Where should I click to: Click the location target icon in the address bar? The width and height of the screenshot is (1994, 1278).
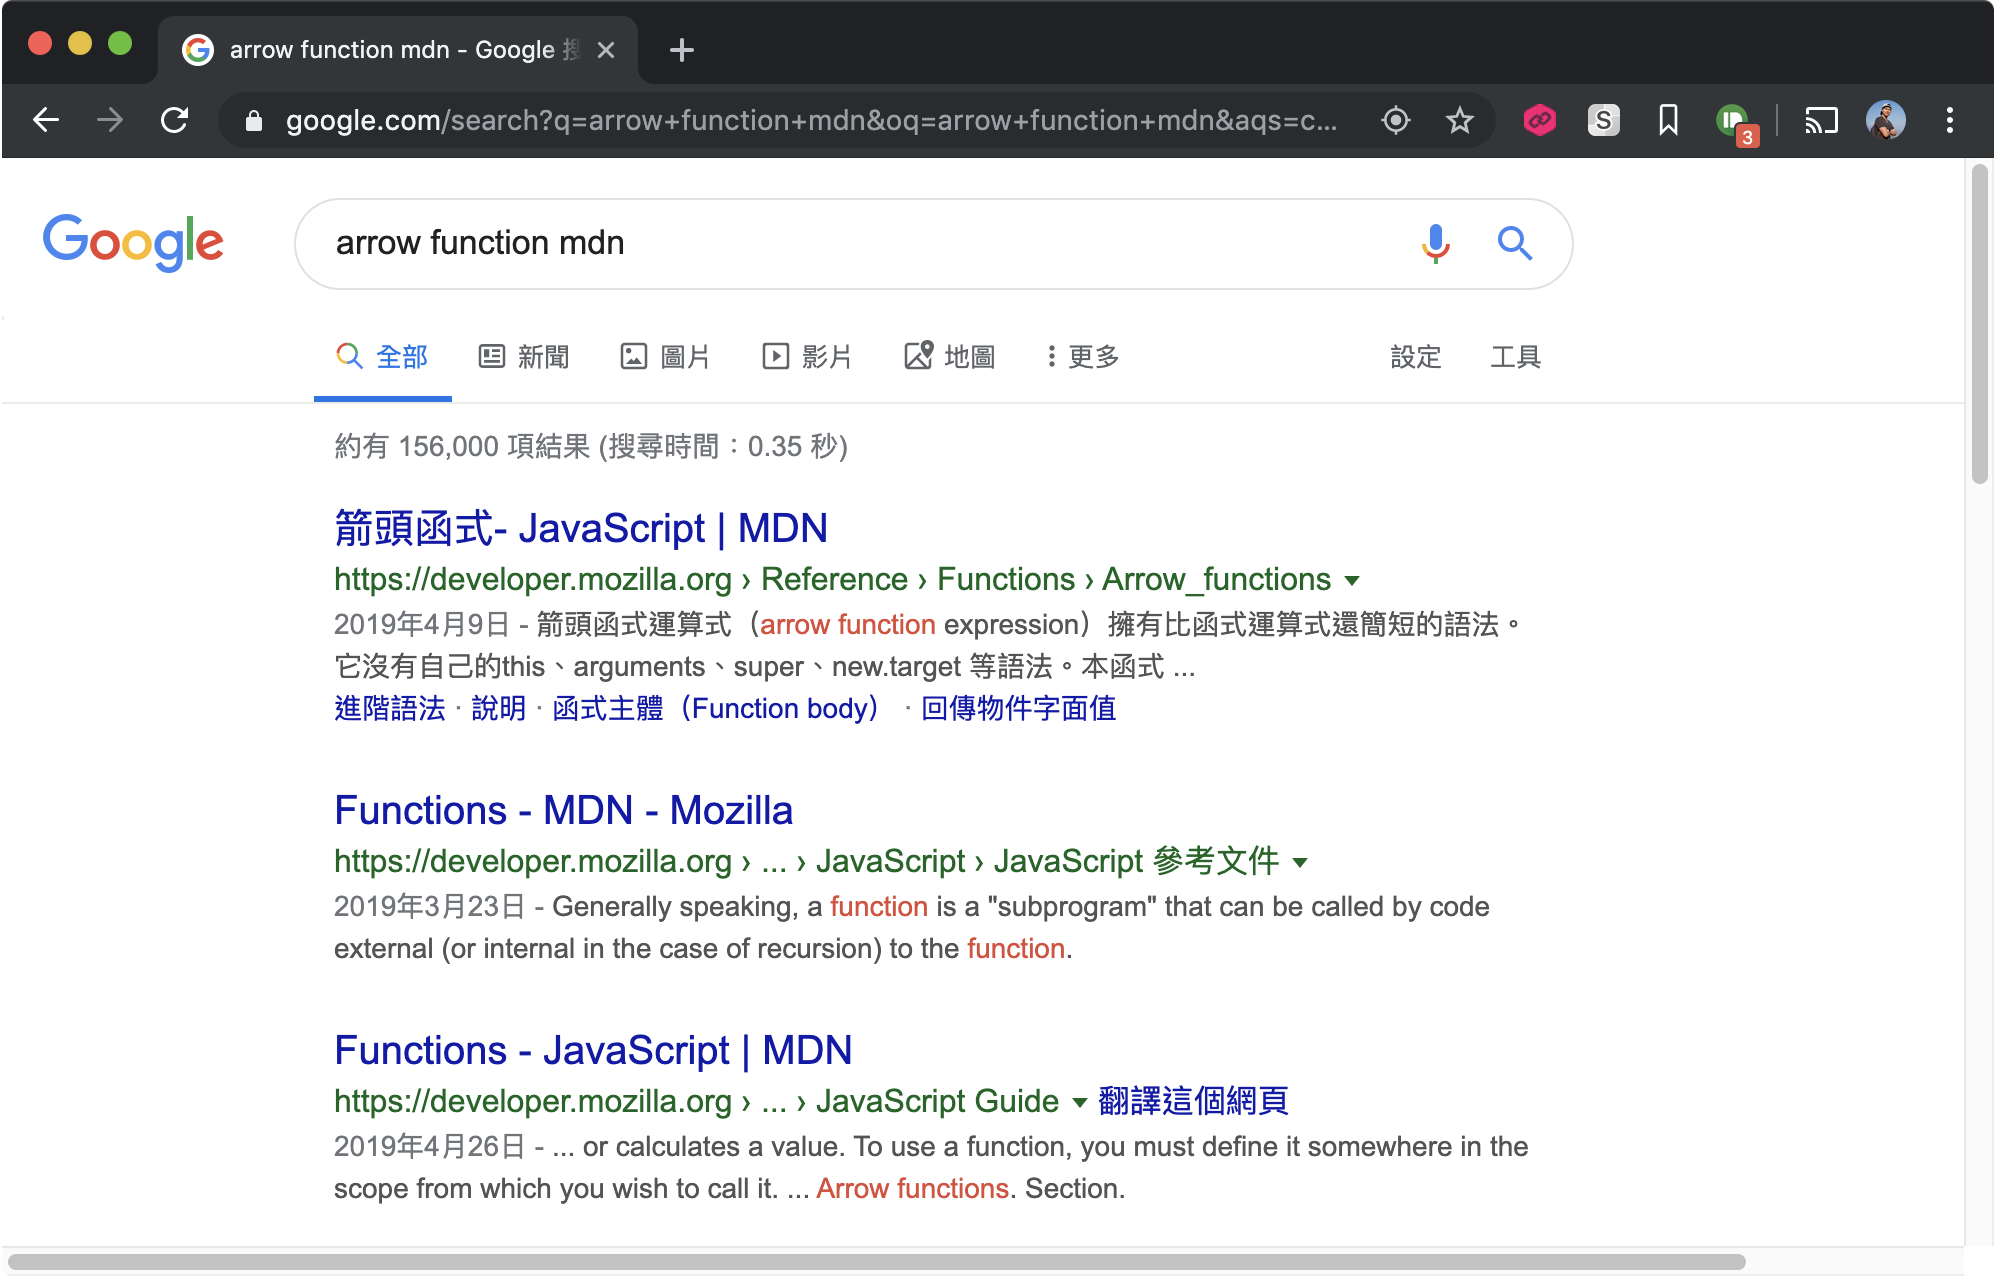click(x=1396, y=121)
